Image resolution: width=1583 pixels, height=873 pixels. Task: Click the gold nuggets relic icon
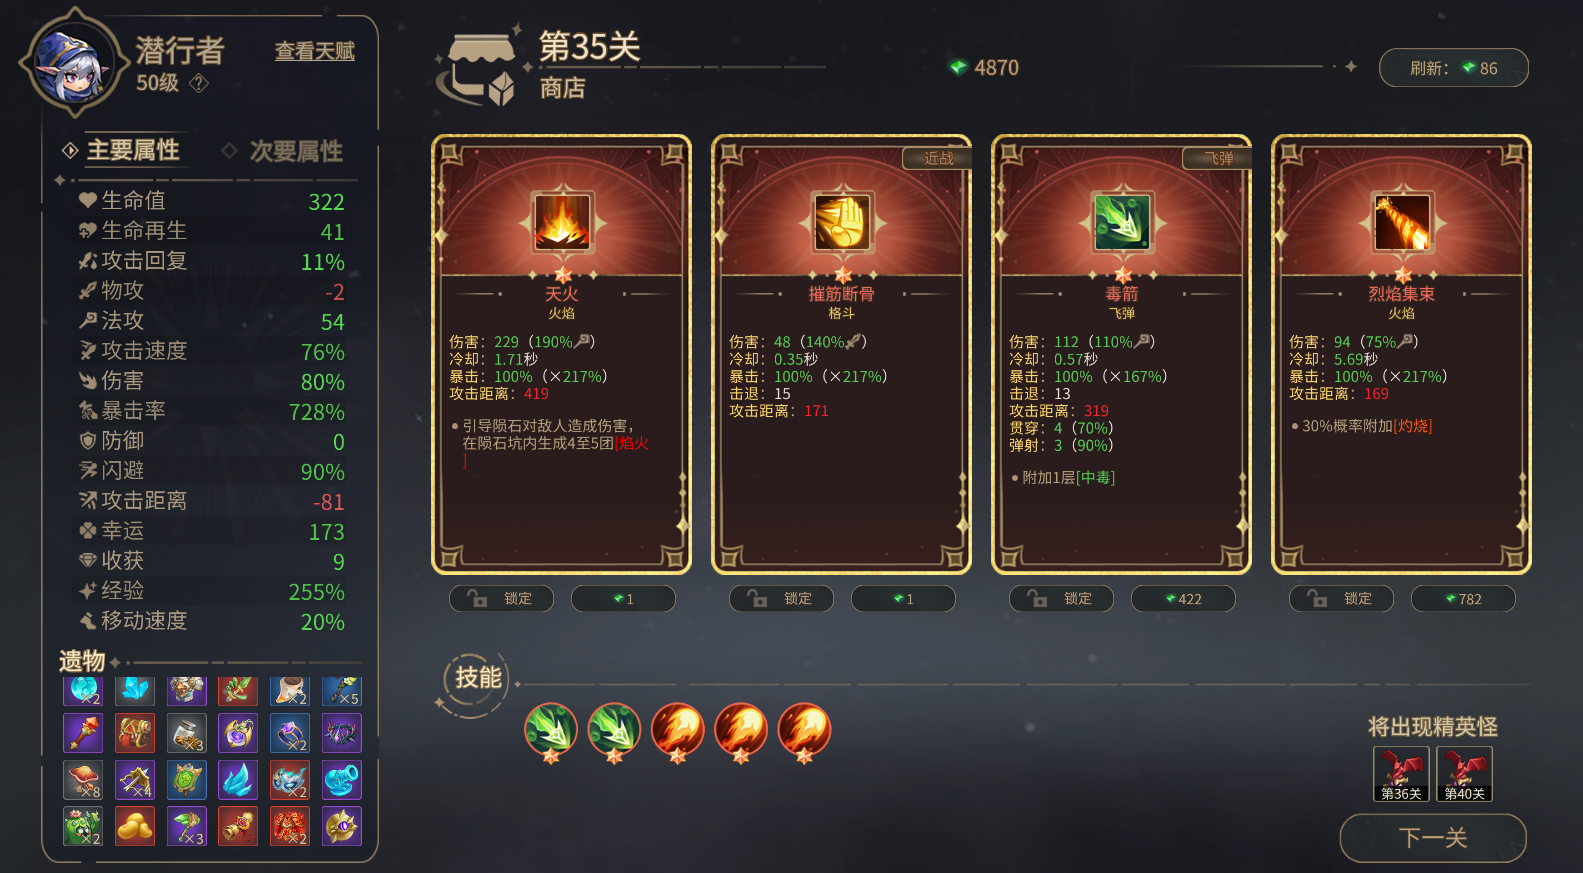[135, 826]
